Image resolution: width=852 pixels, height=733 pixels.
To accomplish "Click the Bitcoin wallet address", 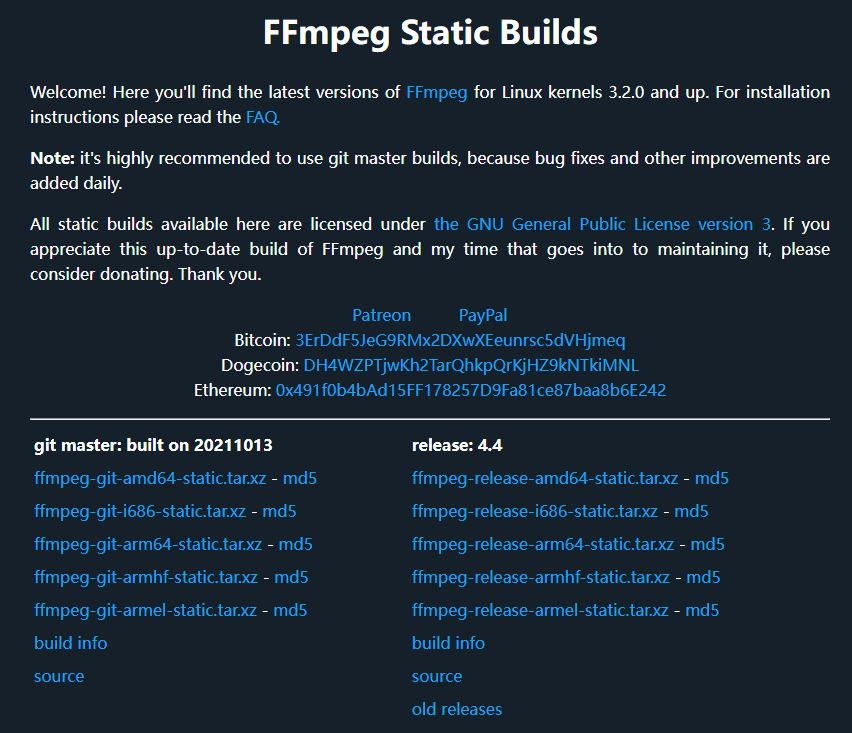I will 460,340.
